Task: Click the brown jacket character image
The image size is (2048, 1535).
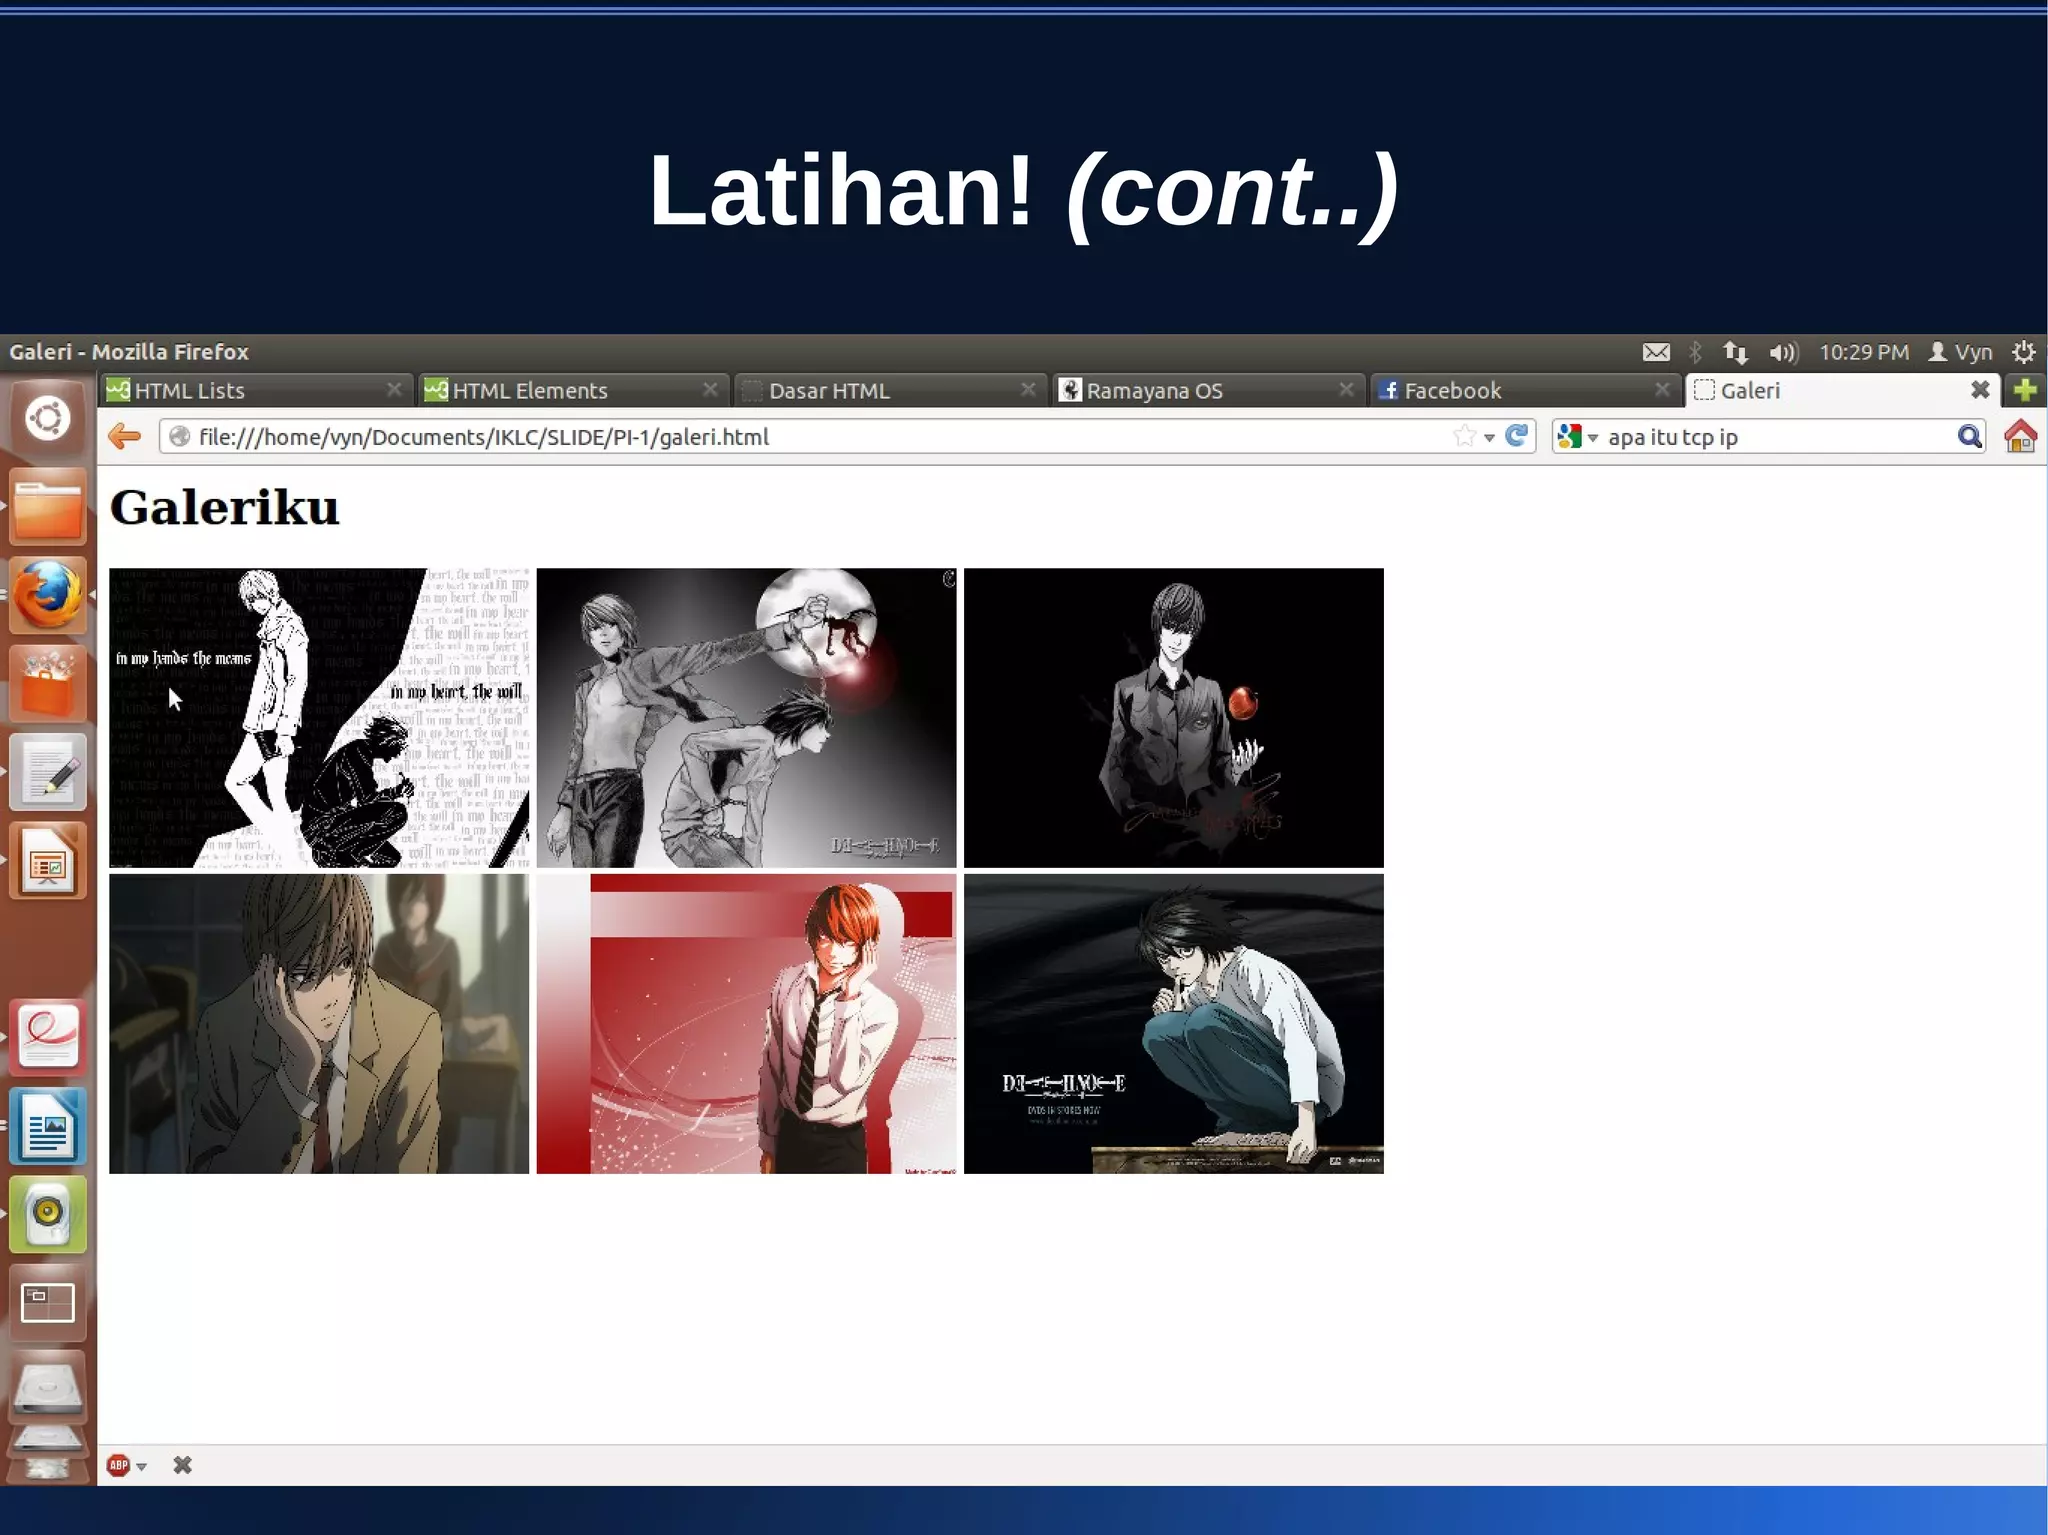Action: tap(319, 1023)
